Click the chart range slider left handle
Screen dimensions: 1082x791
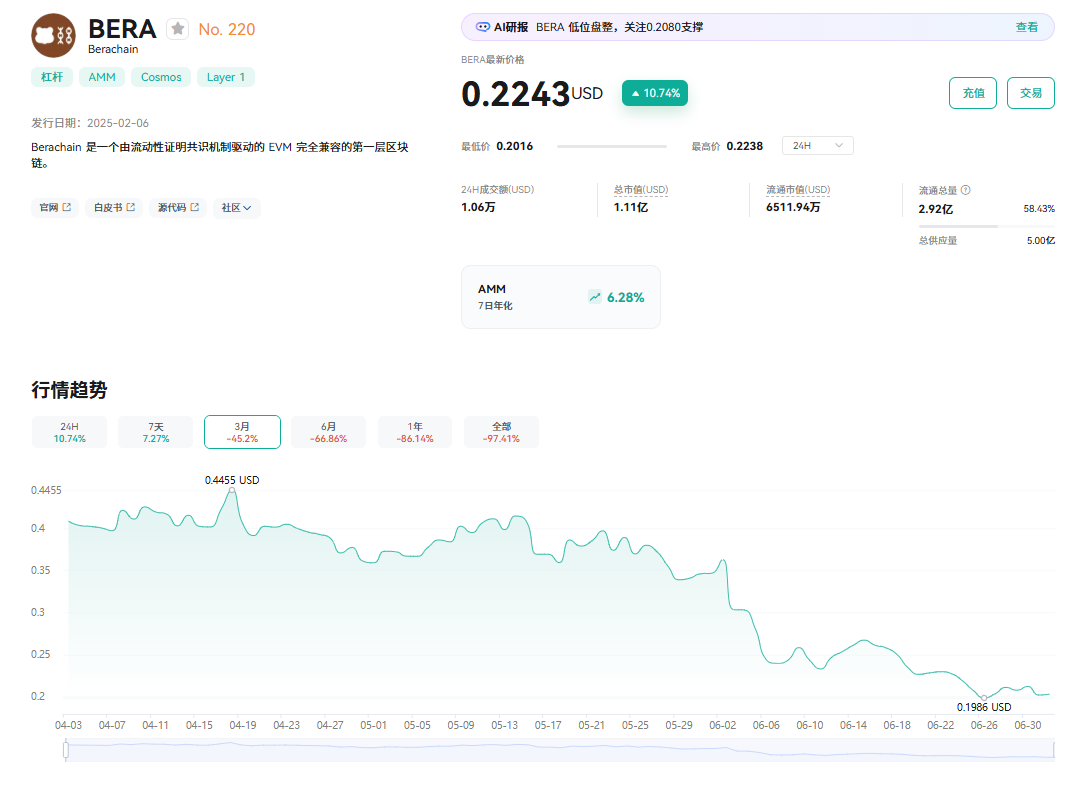click(66, 750)
